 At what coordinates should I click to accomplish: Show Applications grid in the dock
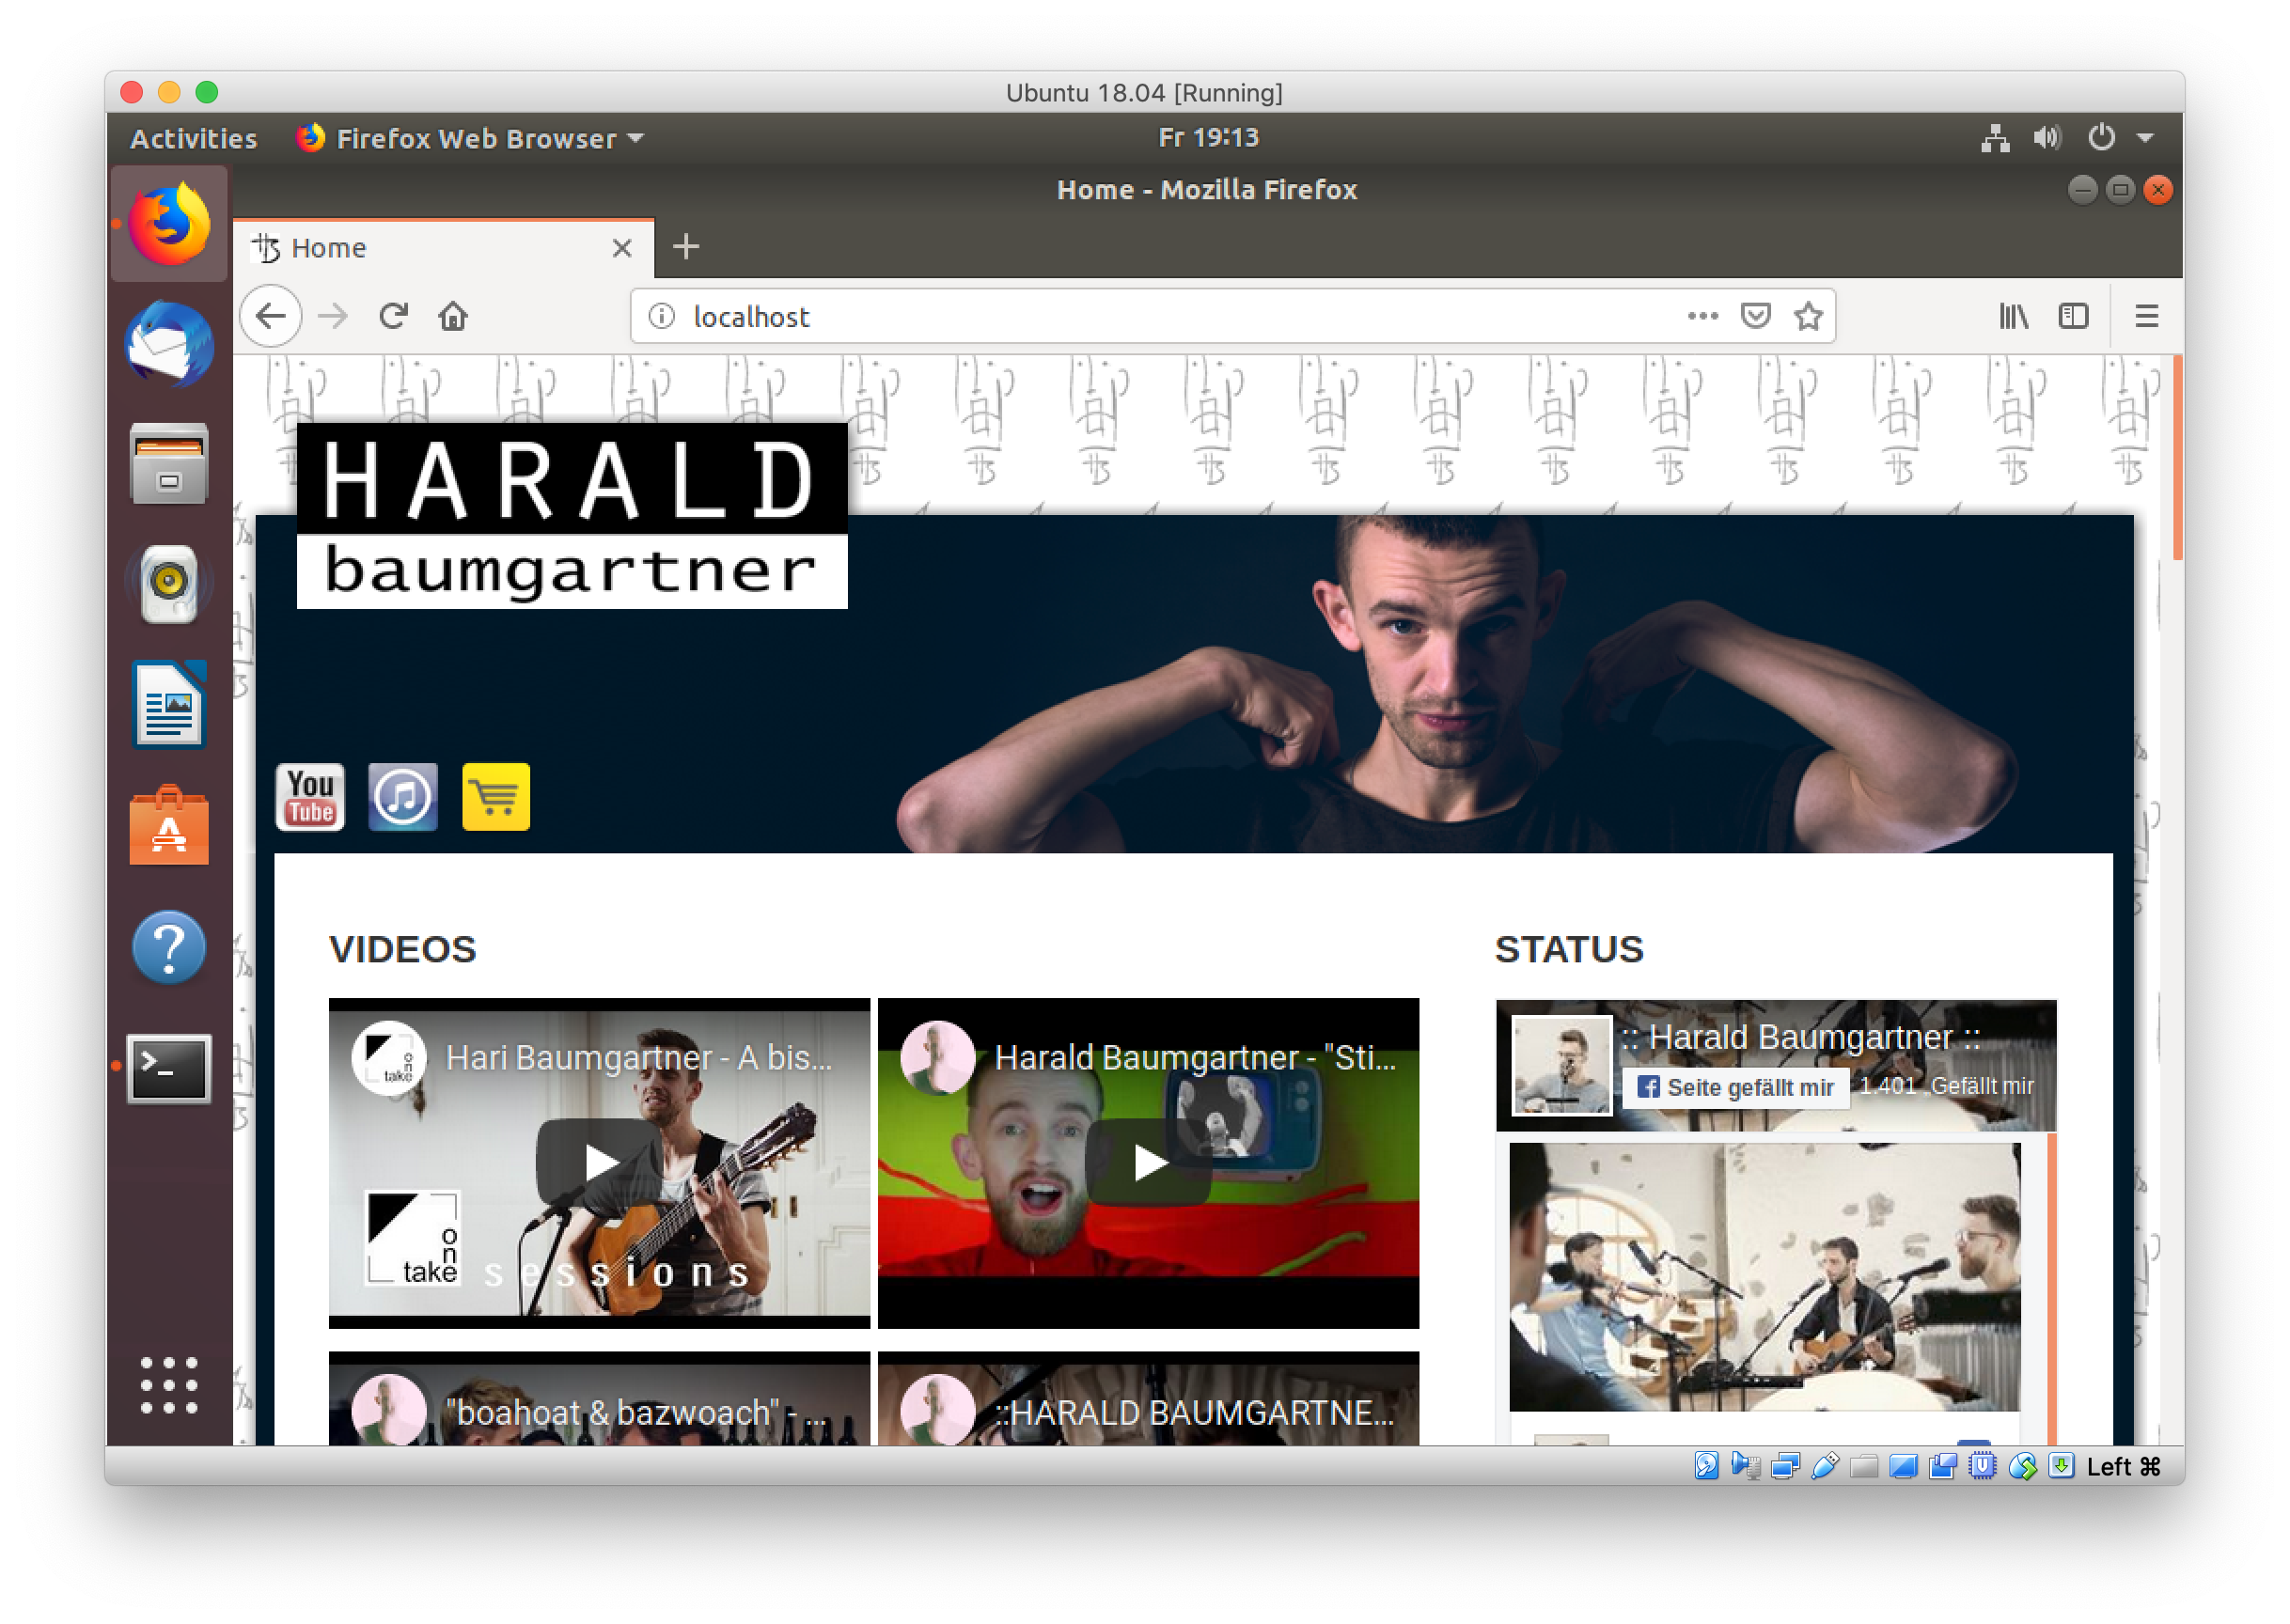point(169,1385)
